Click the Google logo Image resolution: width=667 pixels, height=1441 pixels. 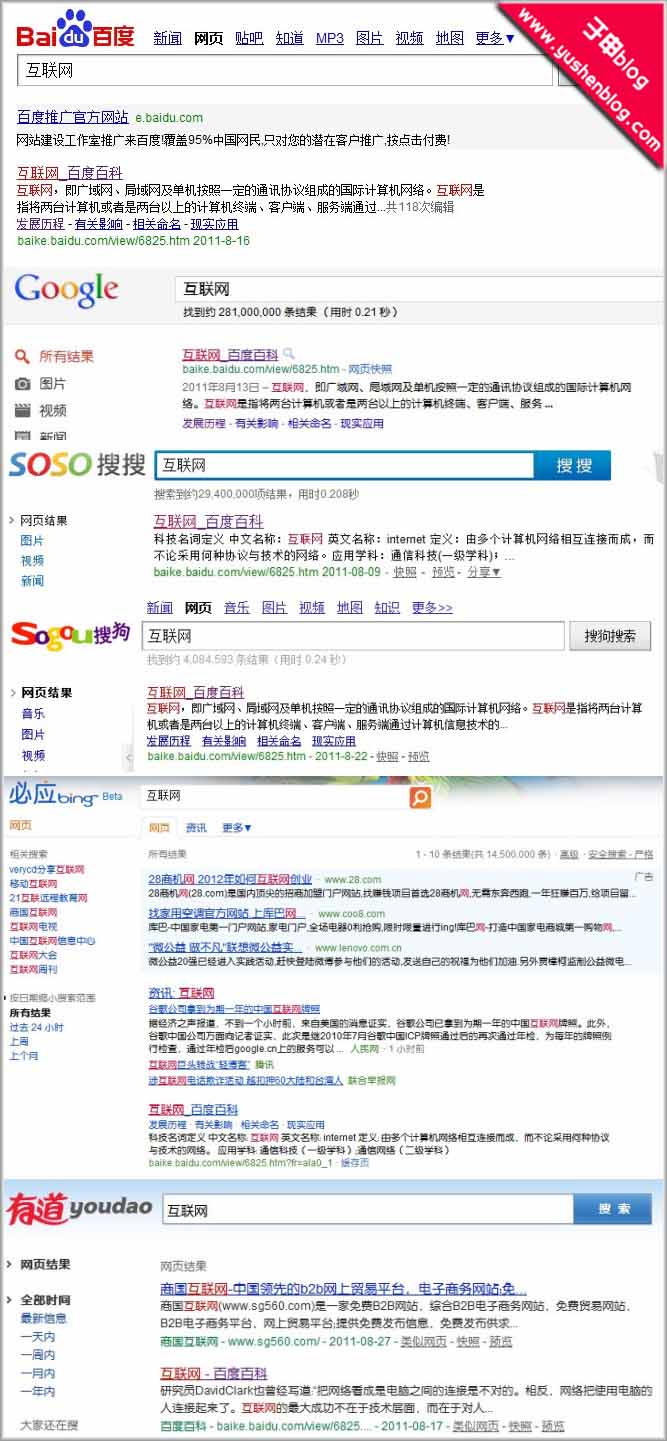(x=66, y=290)
